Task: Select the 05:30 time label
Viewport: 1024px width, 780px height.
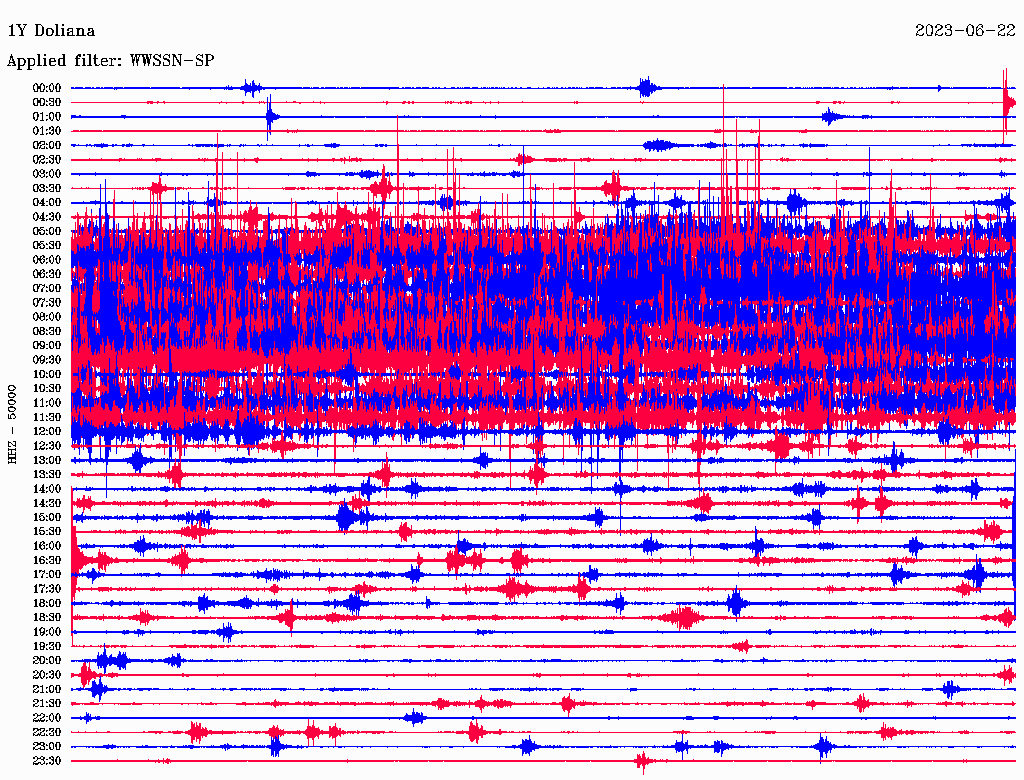Action: click(47, 246)
